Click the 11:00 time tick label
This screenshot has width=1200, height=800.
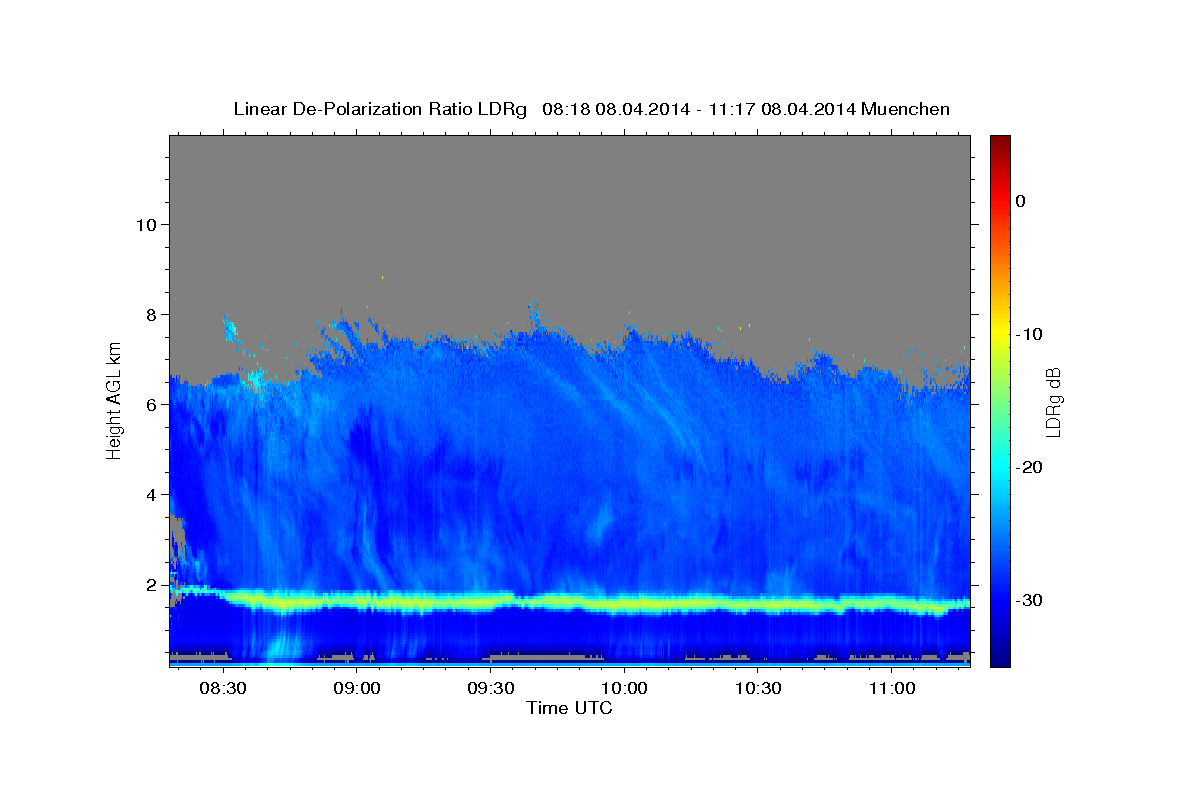click(x=892, y=689)
